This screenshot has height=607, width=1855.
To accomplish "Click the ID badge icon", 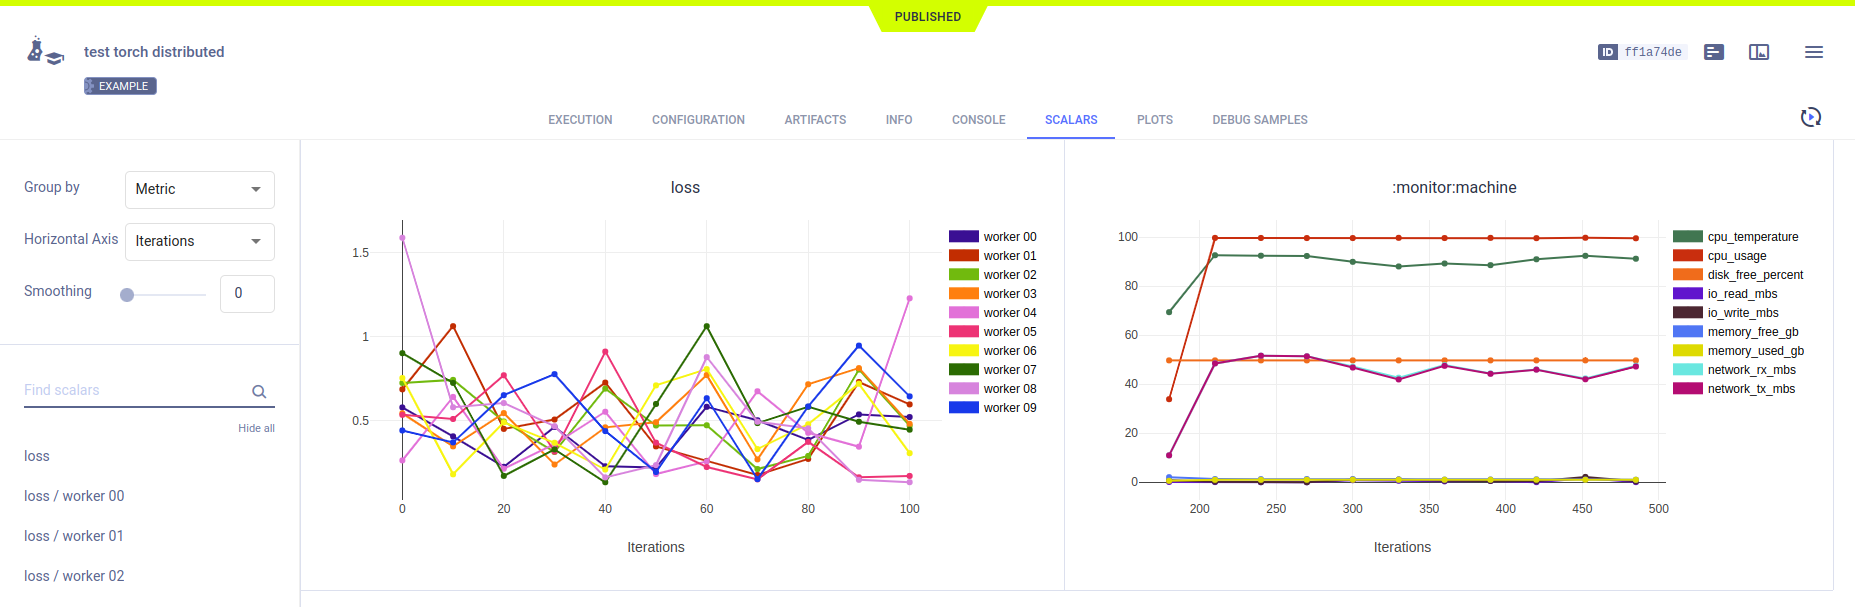I will pos(1607,52).
